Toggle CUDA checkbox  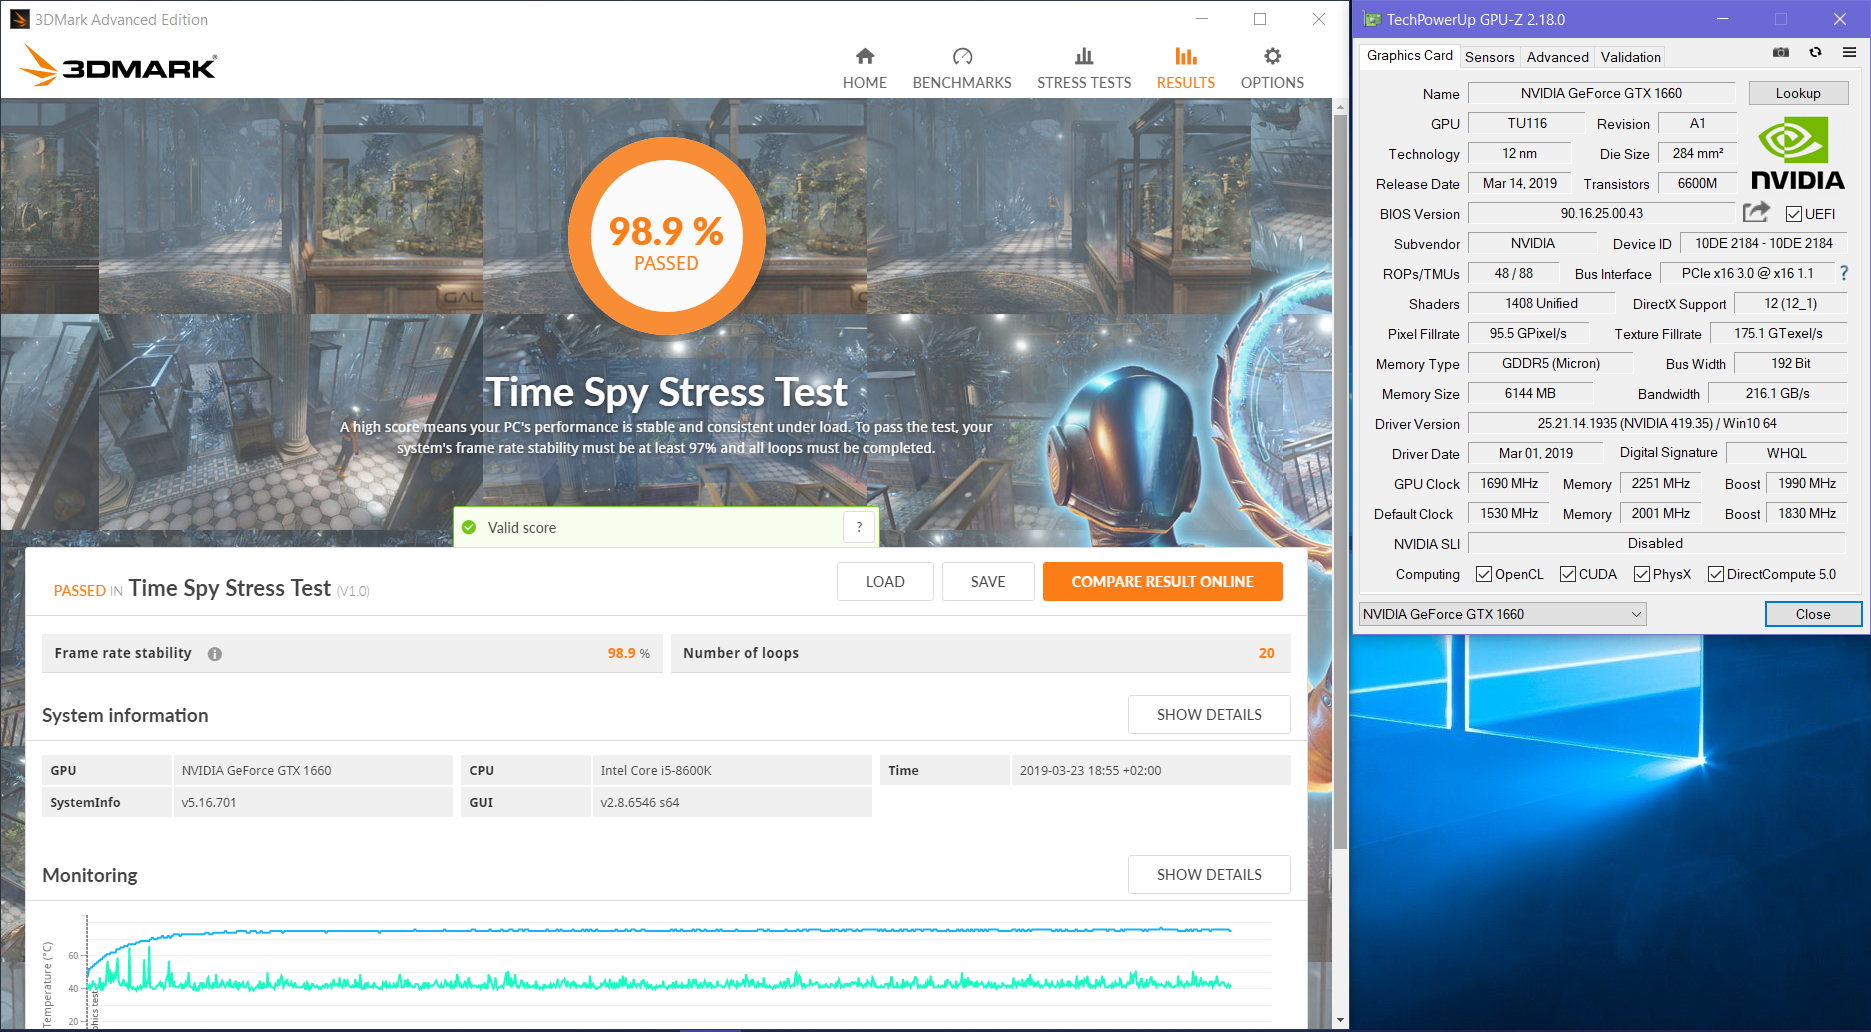(1568, 574)
